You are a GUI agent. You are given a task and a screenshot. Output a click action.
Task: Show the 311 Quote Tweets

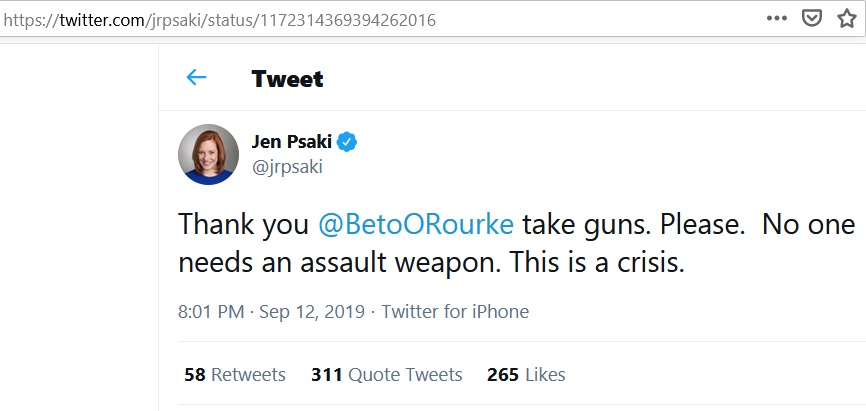coord(386,375)
